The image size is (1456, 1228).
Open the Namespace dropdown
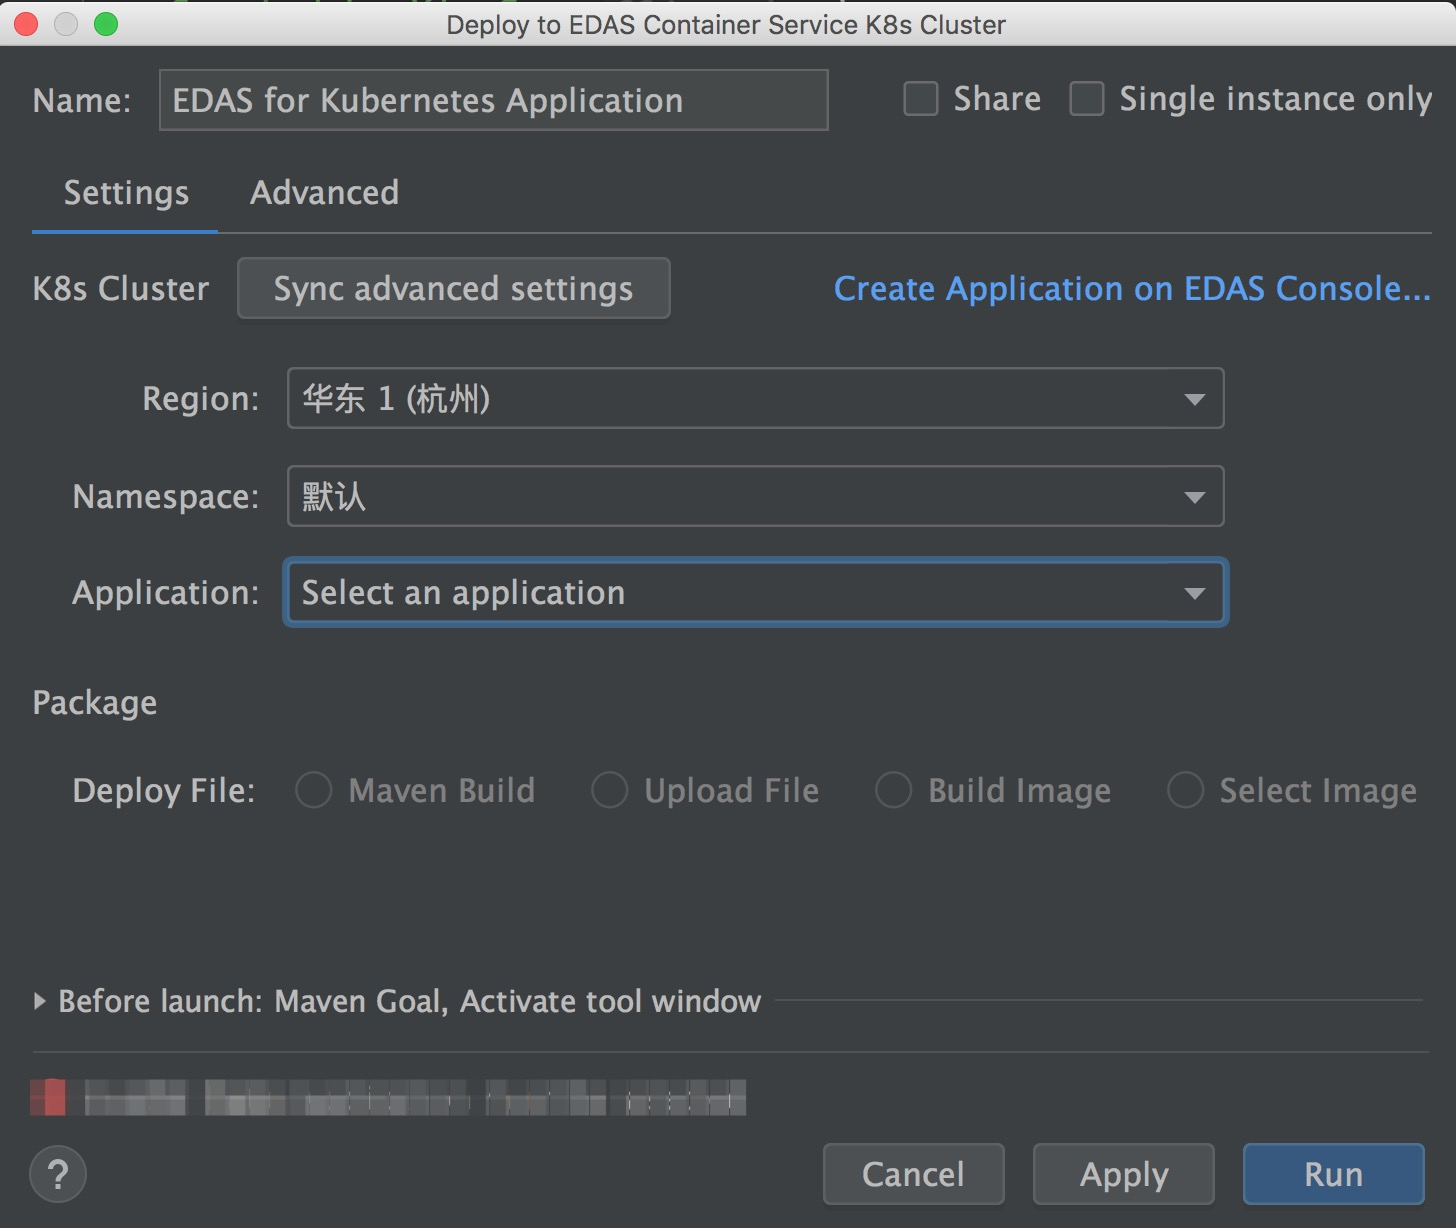(x=755, y=496)
